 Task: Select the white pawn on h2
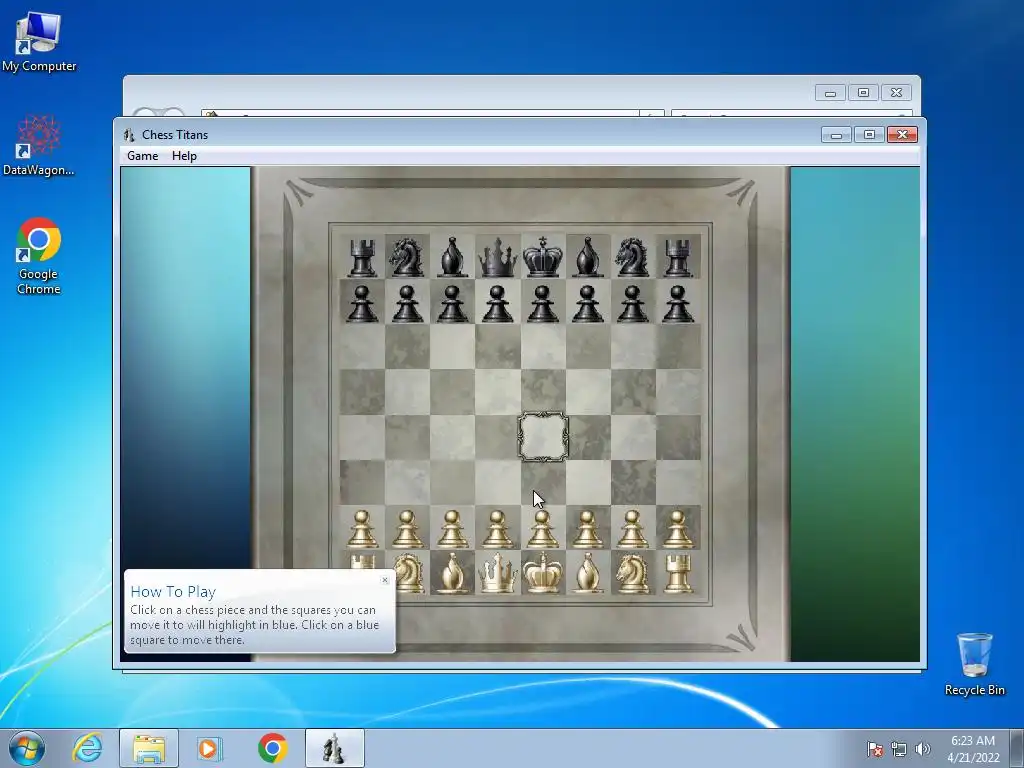tap(678, 529)
